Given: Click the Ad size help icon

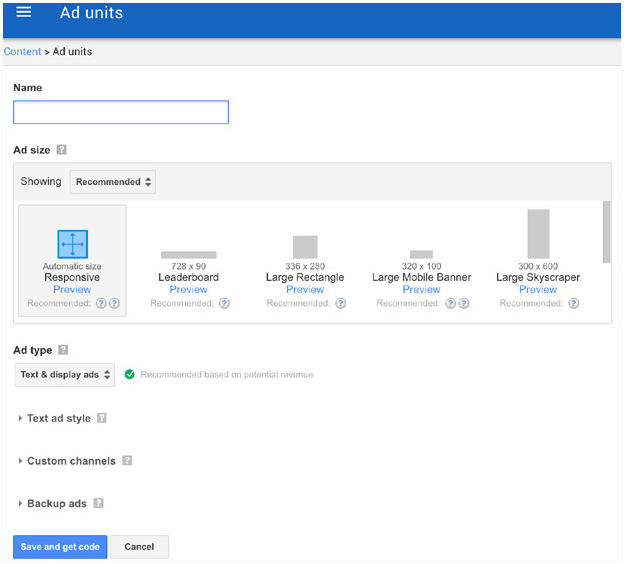Looking at the screenshot, I should [61, 150].
